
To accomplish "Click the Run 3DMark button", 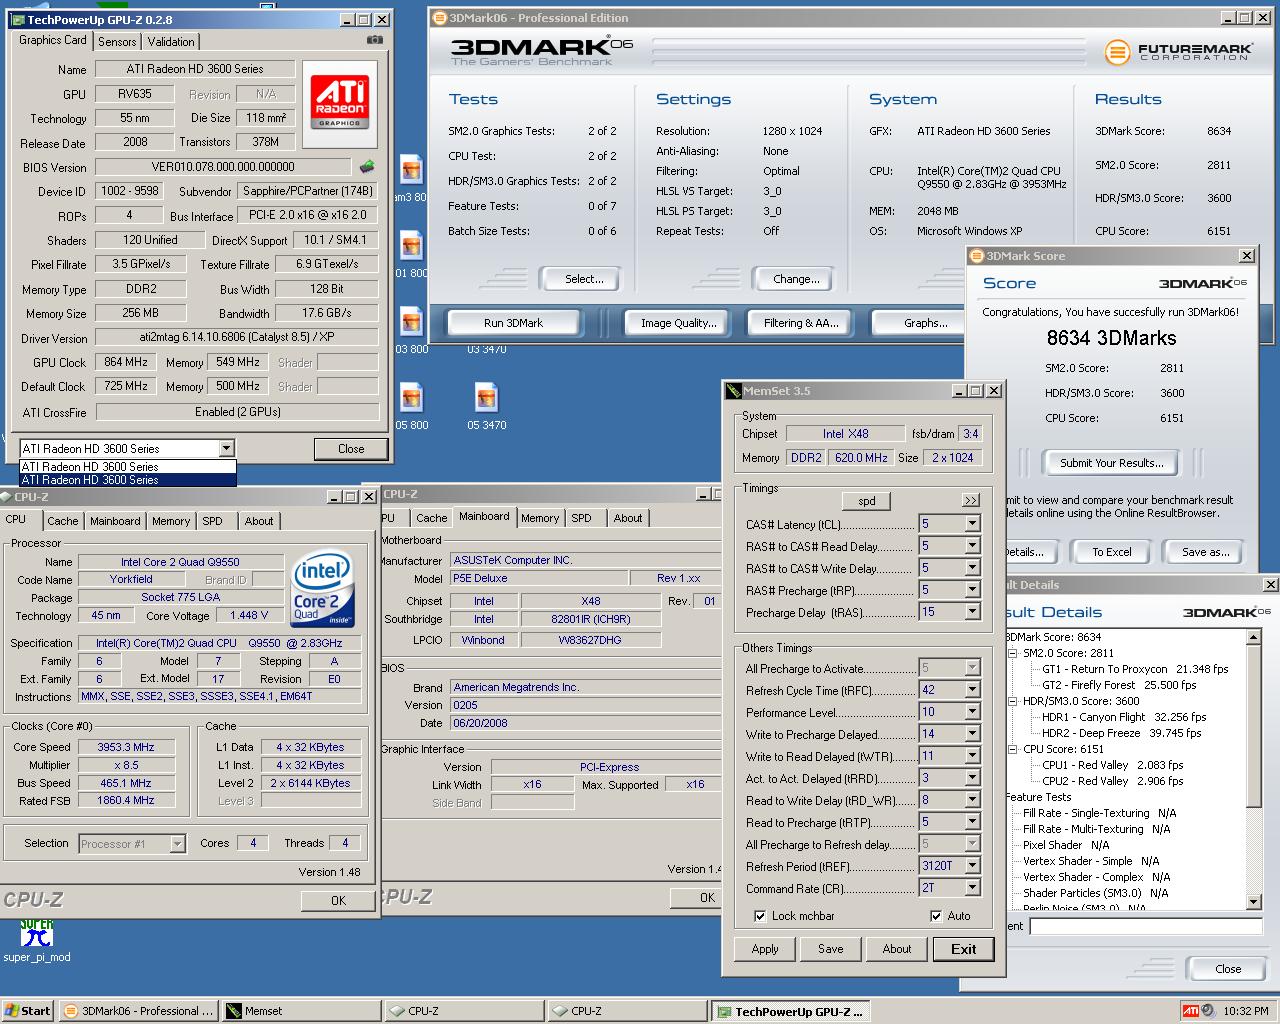I will pyautogui.click(x=513, y=323).
